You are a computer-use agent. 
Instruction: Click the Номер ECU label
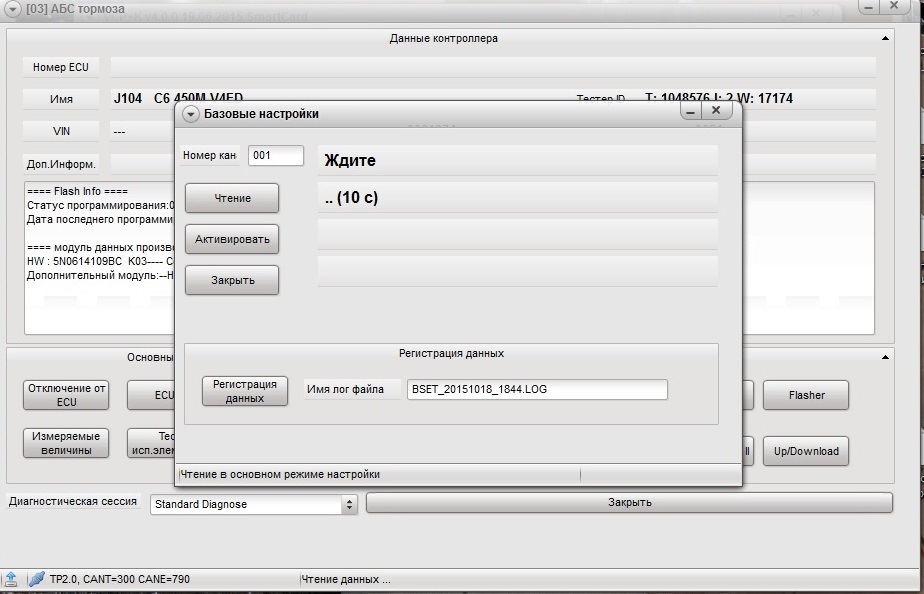tap(61, 67)
